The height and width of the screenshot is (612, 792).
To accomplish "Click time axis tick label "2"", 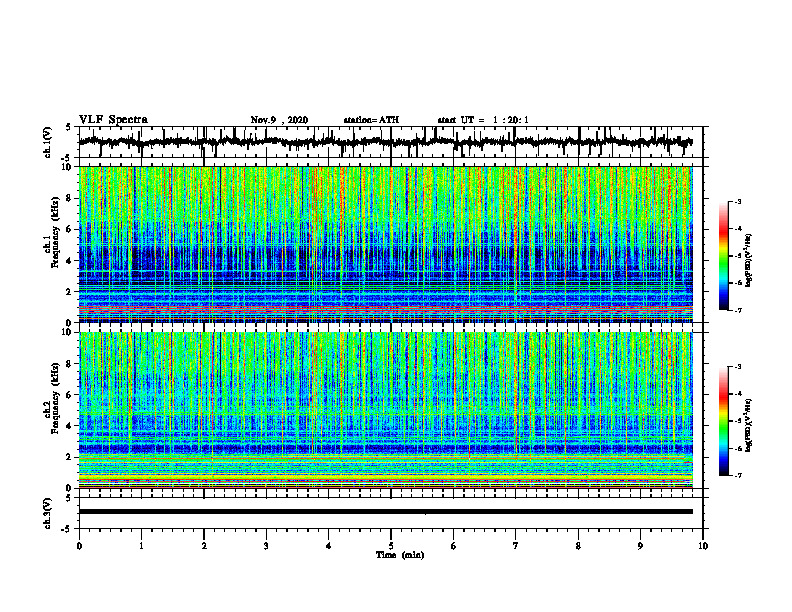I will 204,546.
